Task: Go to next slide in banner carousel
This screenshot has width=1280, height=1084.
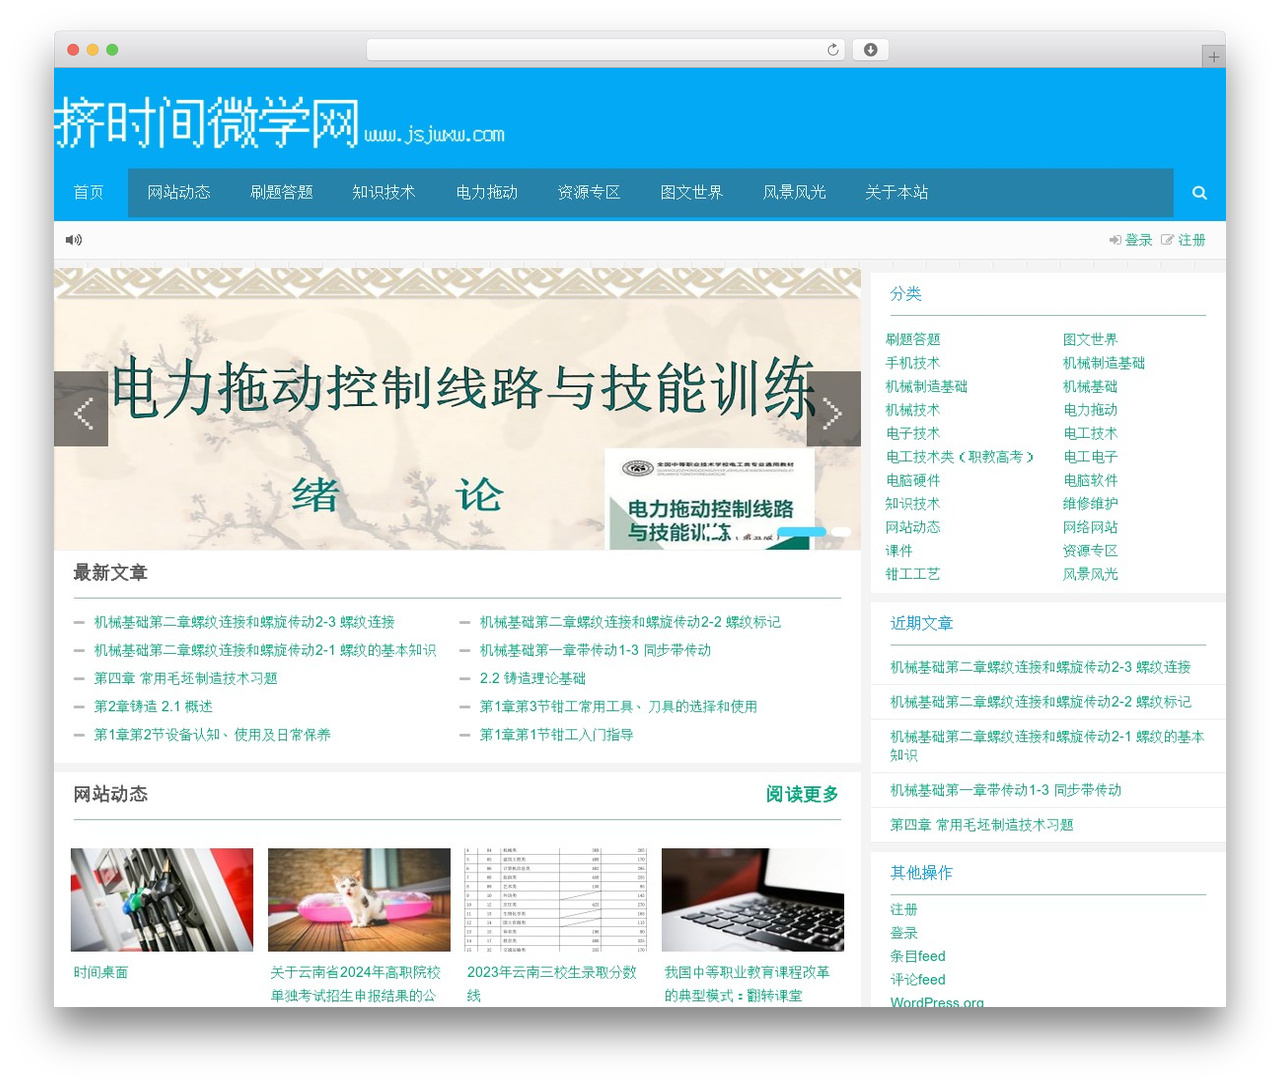Action: tap(834, 409)
